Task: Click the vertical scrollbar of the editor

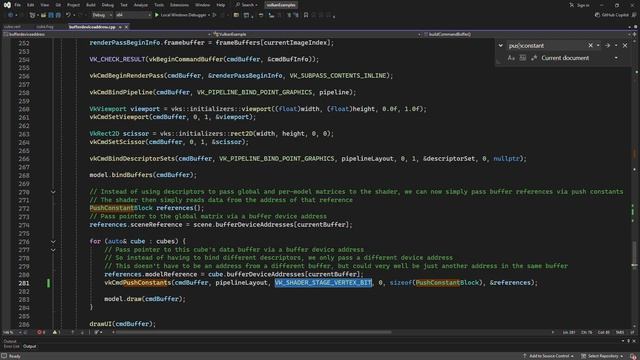Action: tap(634, 253)
